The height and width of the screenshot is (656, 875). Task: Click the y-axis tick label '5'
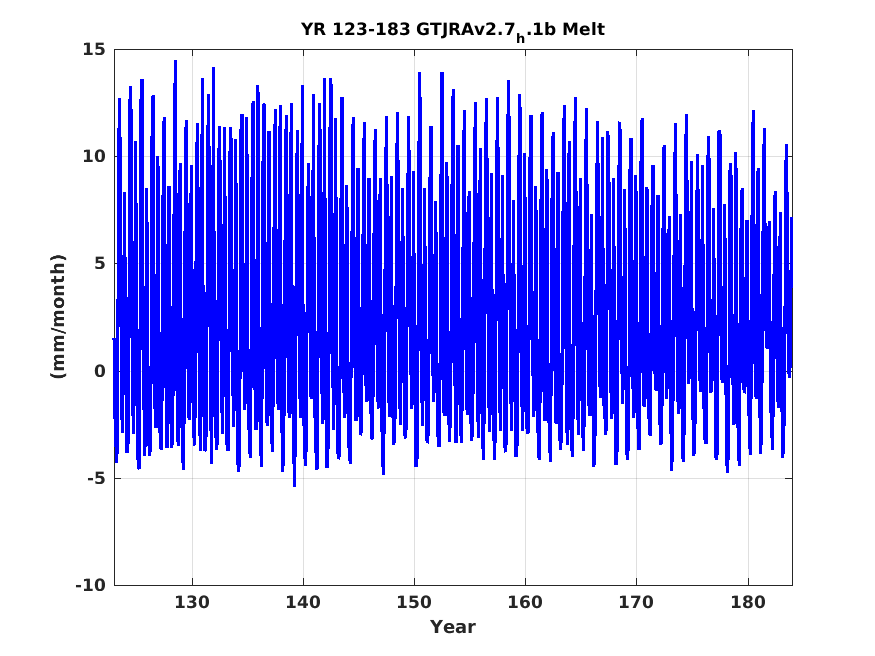tap(100, 264)
